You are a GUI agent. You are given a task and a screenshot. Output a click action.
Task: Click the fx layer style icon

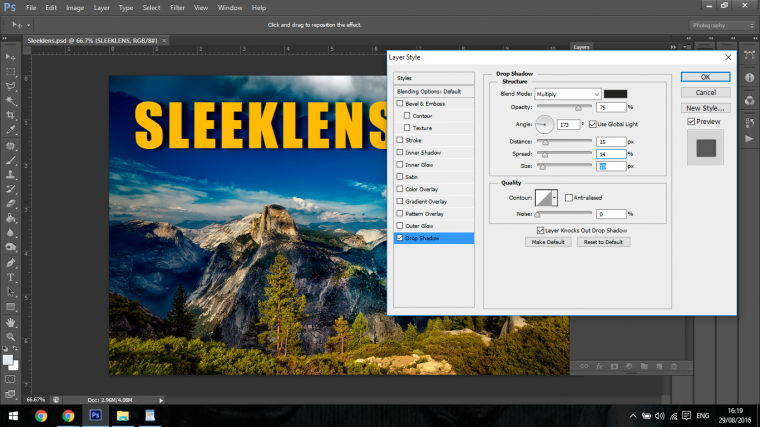tap(599, 366)
